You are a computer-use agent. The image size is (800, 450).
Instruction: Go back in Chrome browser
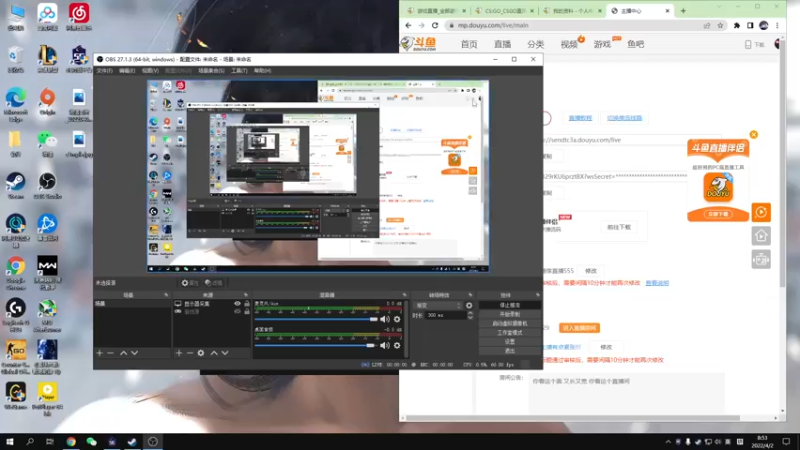pyautogui.click(x=408, y=25)
